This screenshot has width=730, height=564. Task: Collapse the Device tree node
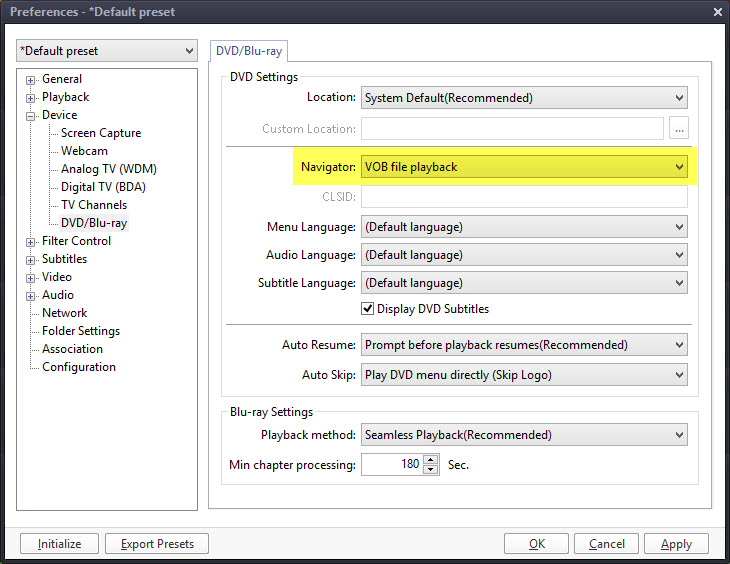(31, 116)
